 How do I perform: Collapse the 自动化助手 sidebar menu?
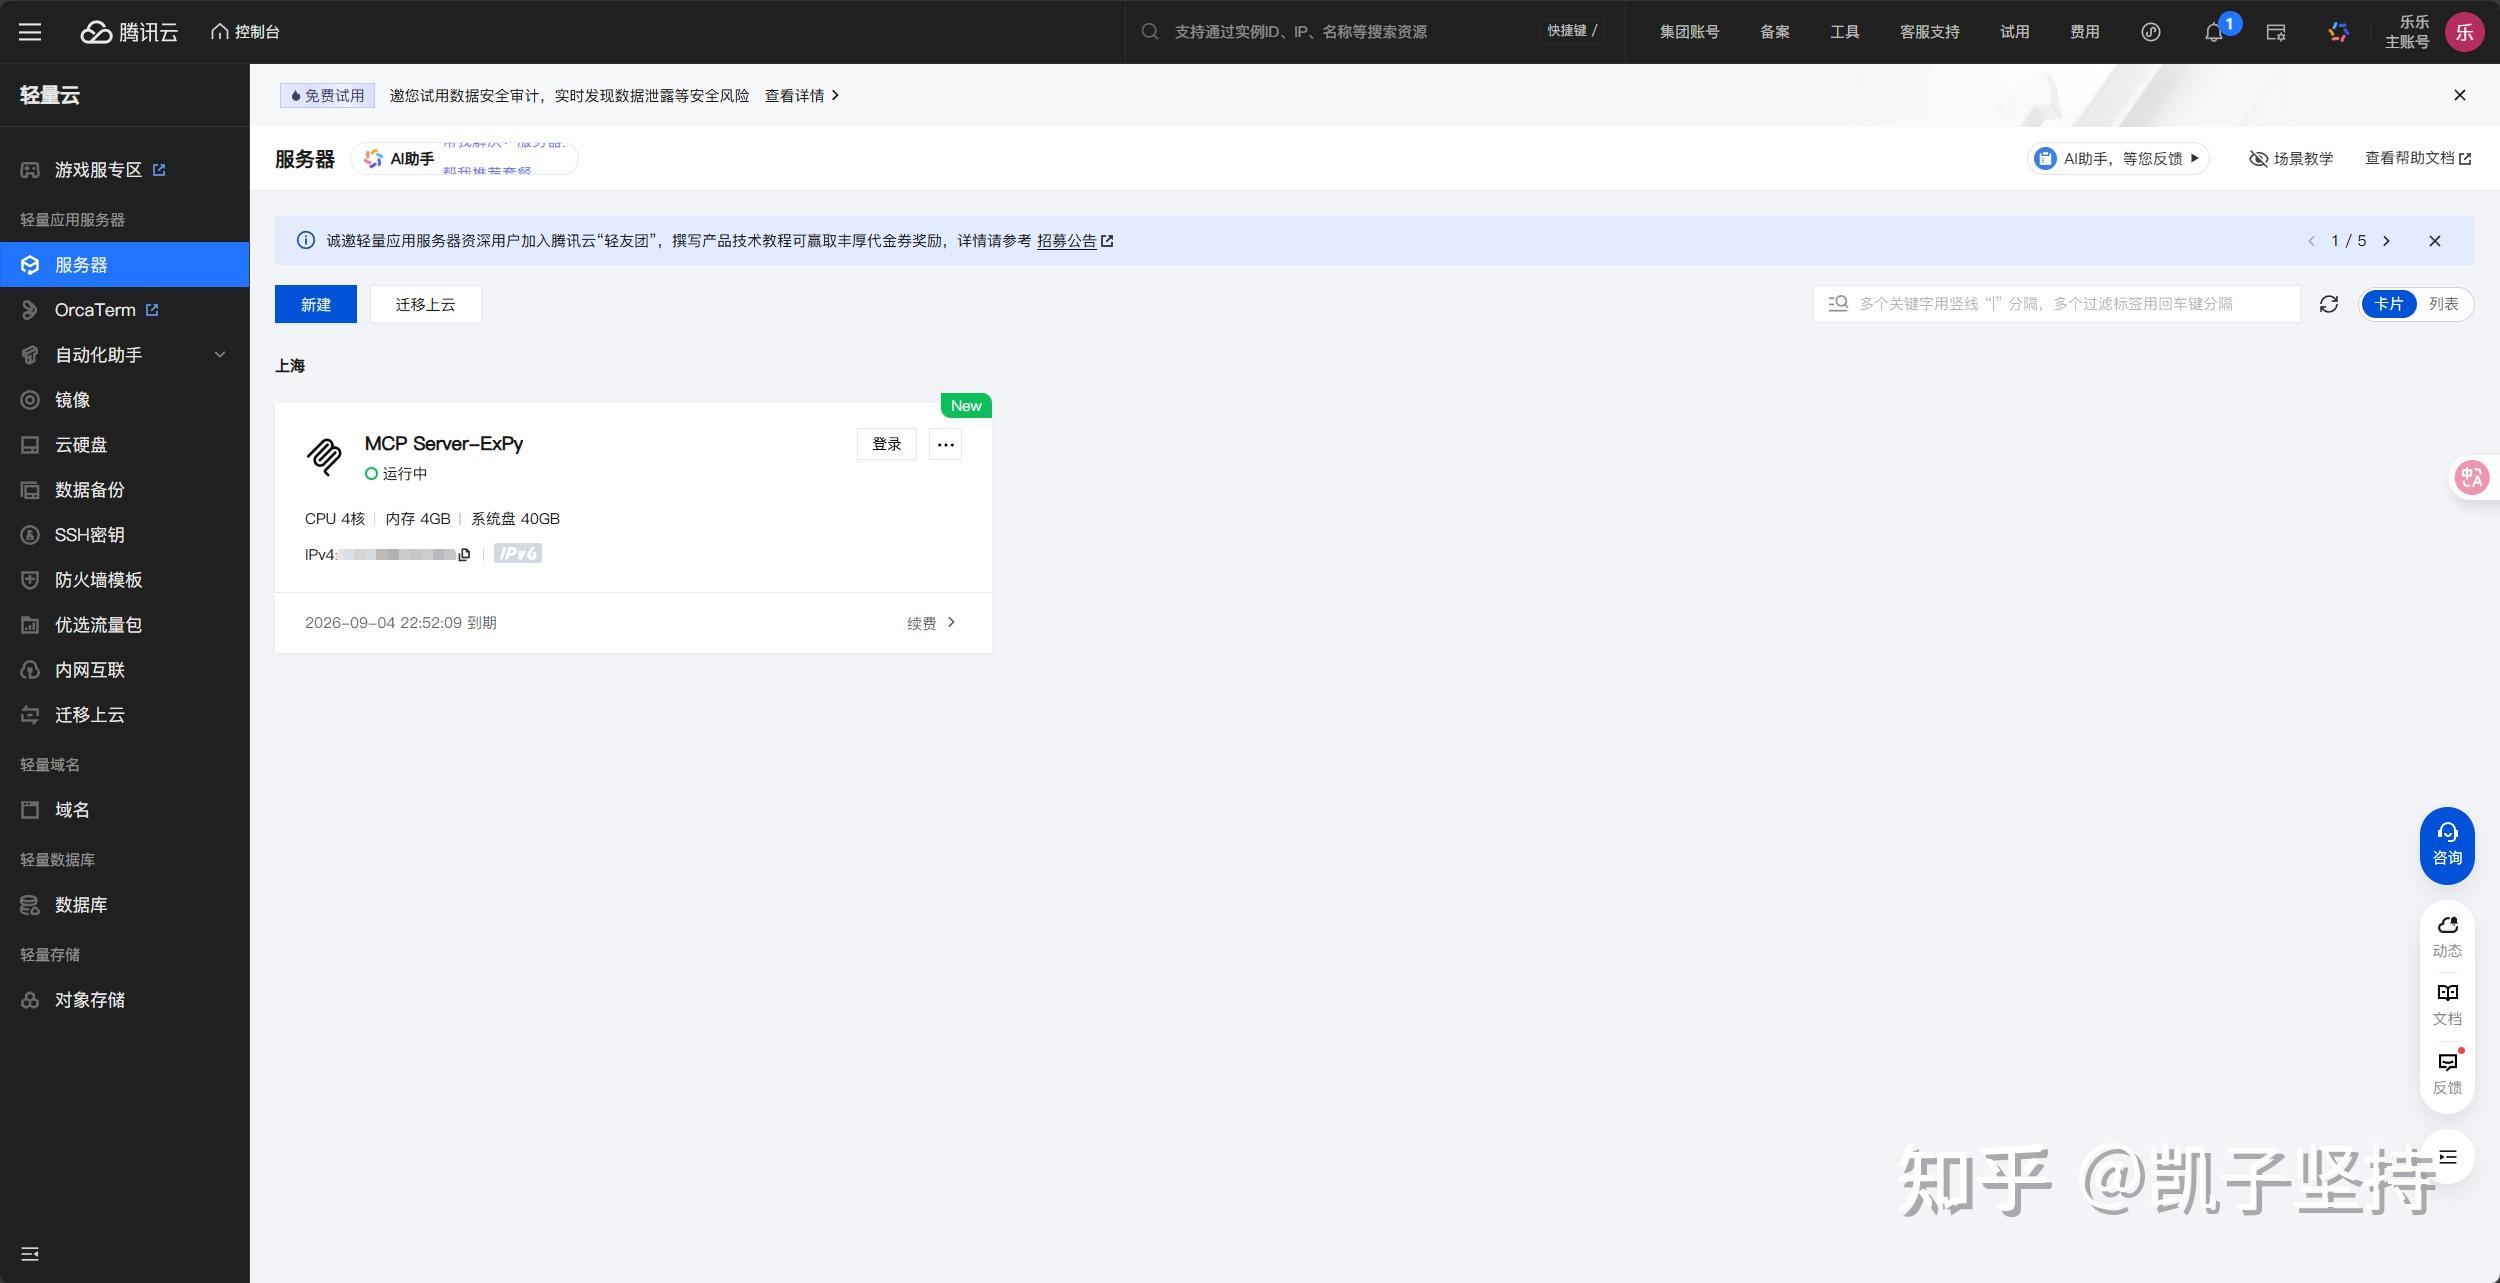[x=219, y=354]
